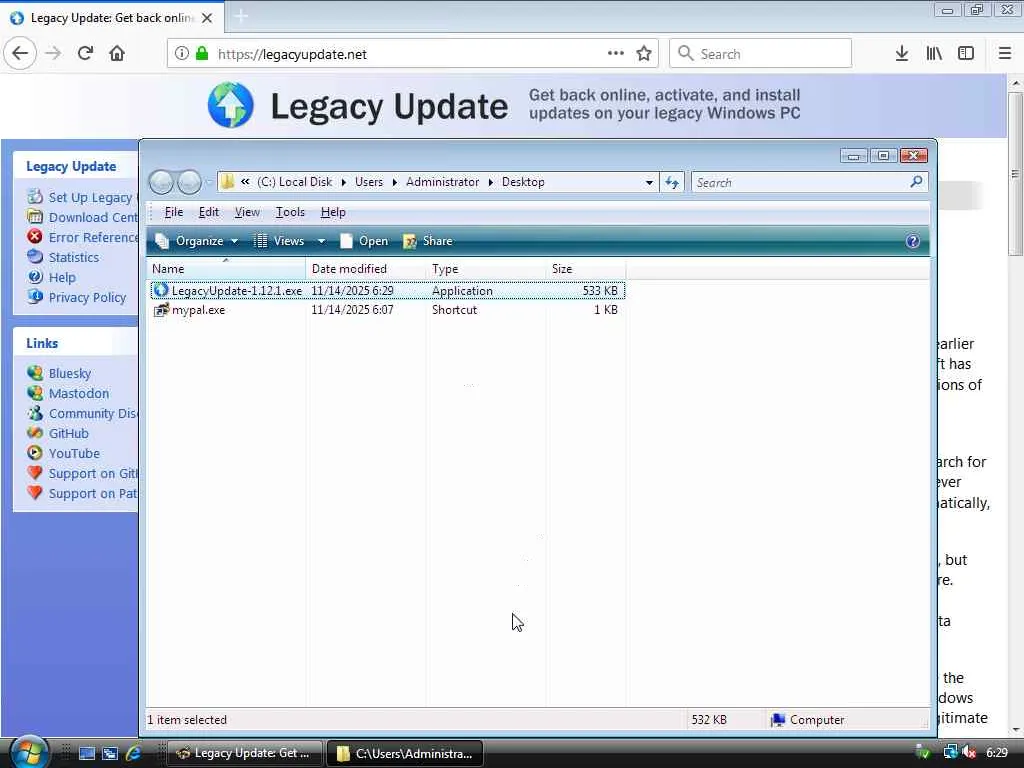Click the Windows Start orb

click(x=28, y=752)
